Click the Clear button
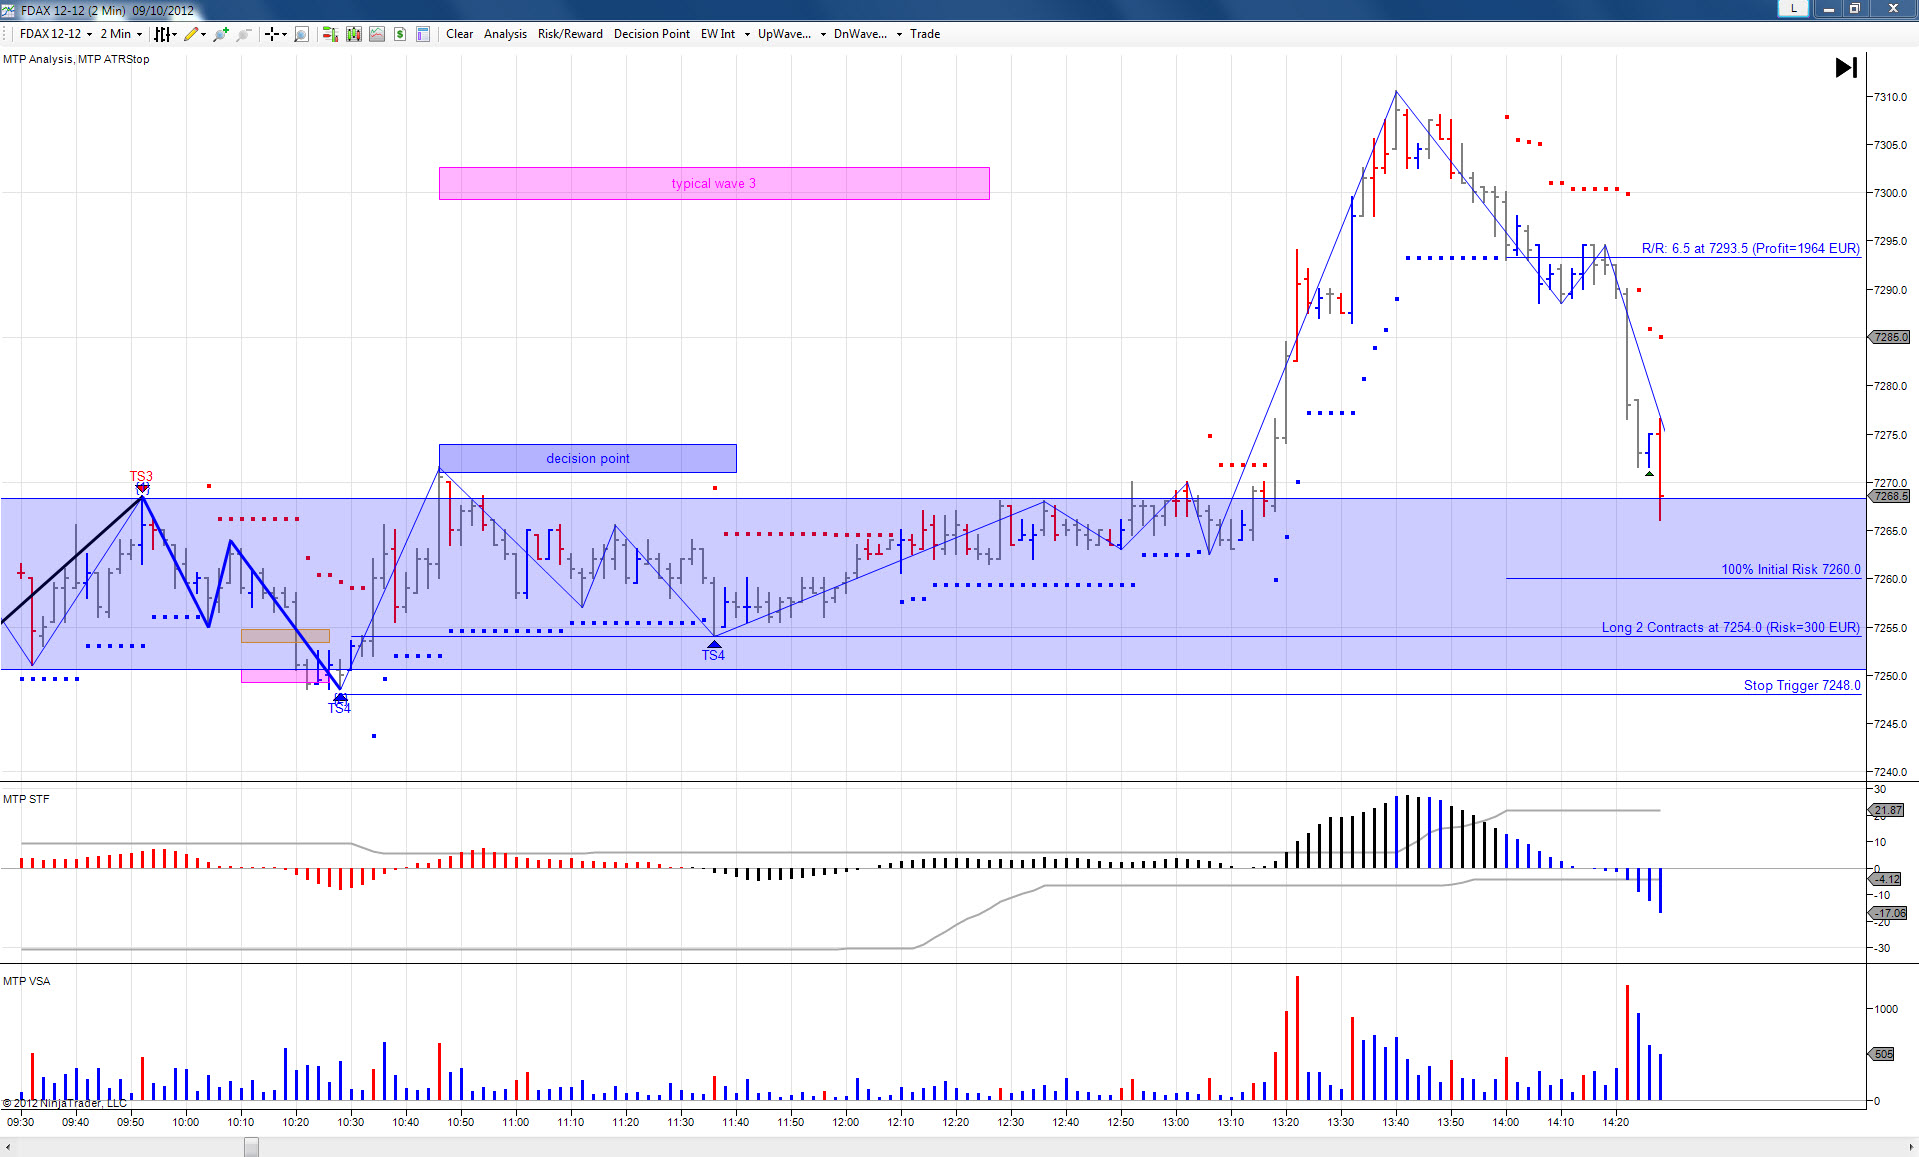This screenshot has height=1157, width=1919. pos(460,34)
